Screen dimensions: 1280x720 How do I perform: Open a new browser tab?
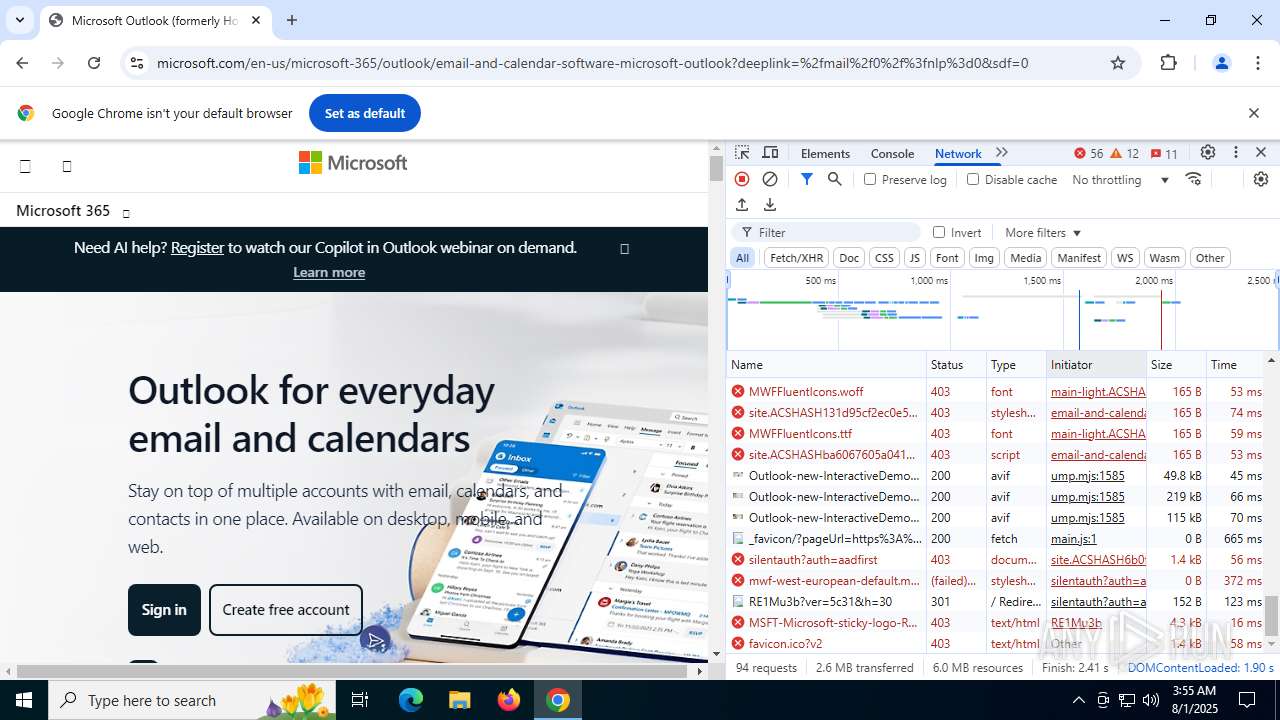pos(292,20)
